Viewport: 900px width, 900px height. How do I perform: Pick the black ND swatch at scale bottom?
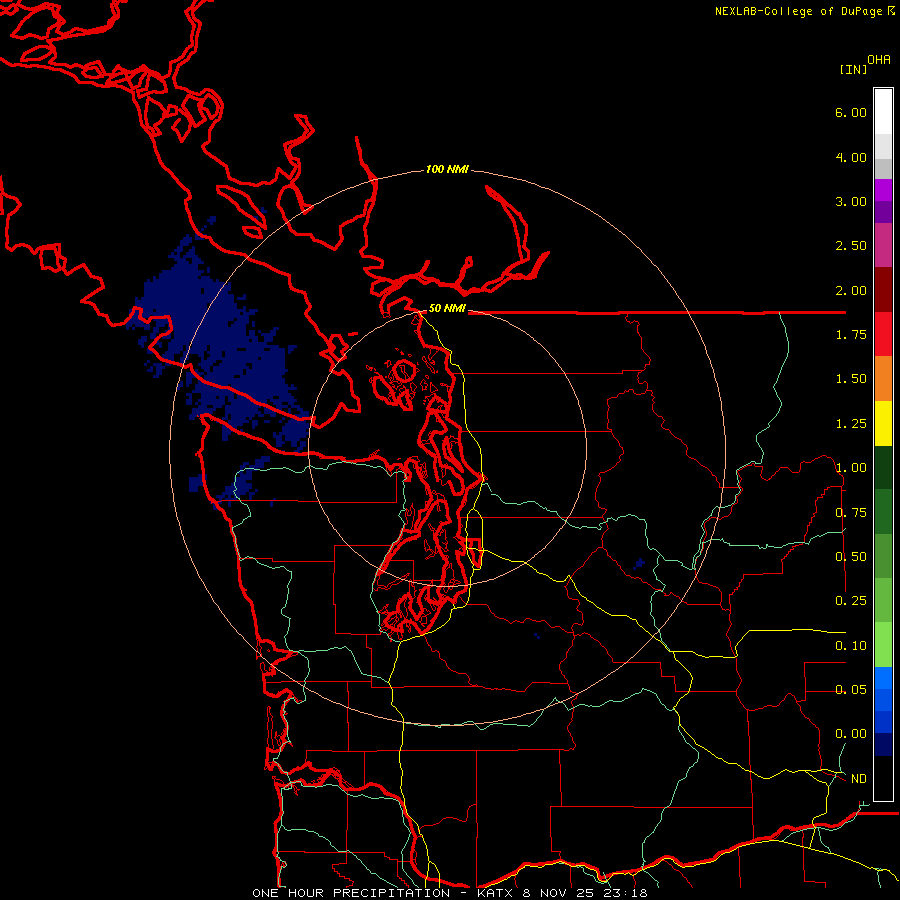pyautogui.click(x=883, y=778)
